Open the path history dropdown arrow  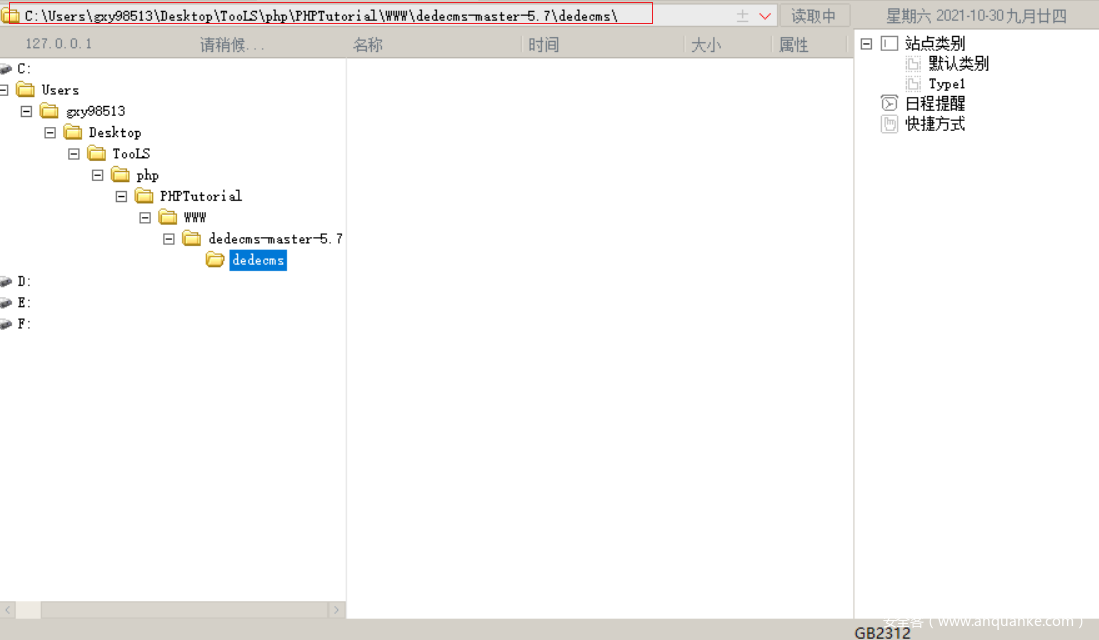click(765, 16)
